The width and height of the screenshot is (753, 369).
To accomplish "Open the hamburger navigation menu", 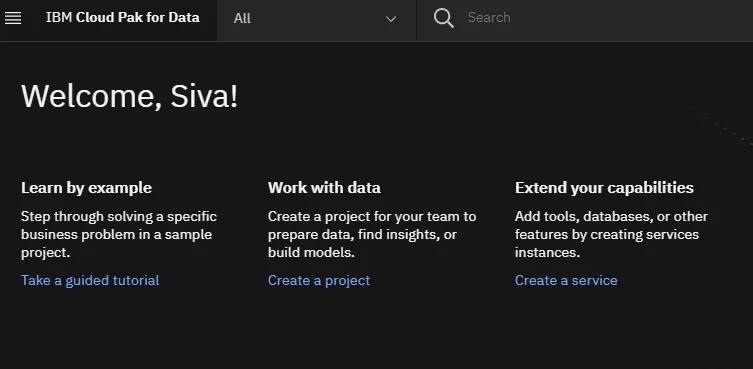I will click(13, 18).
